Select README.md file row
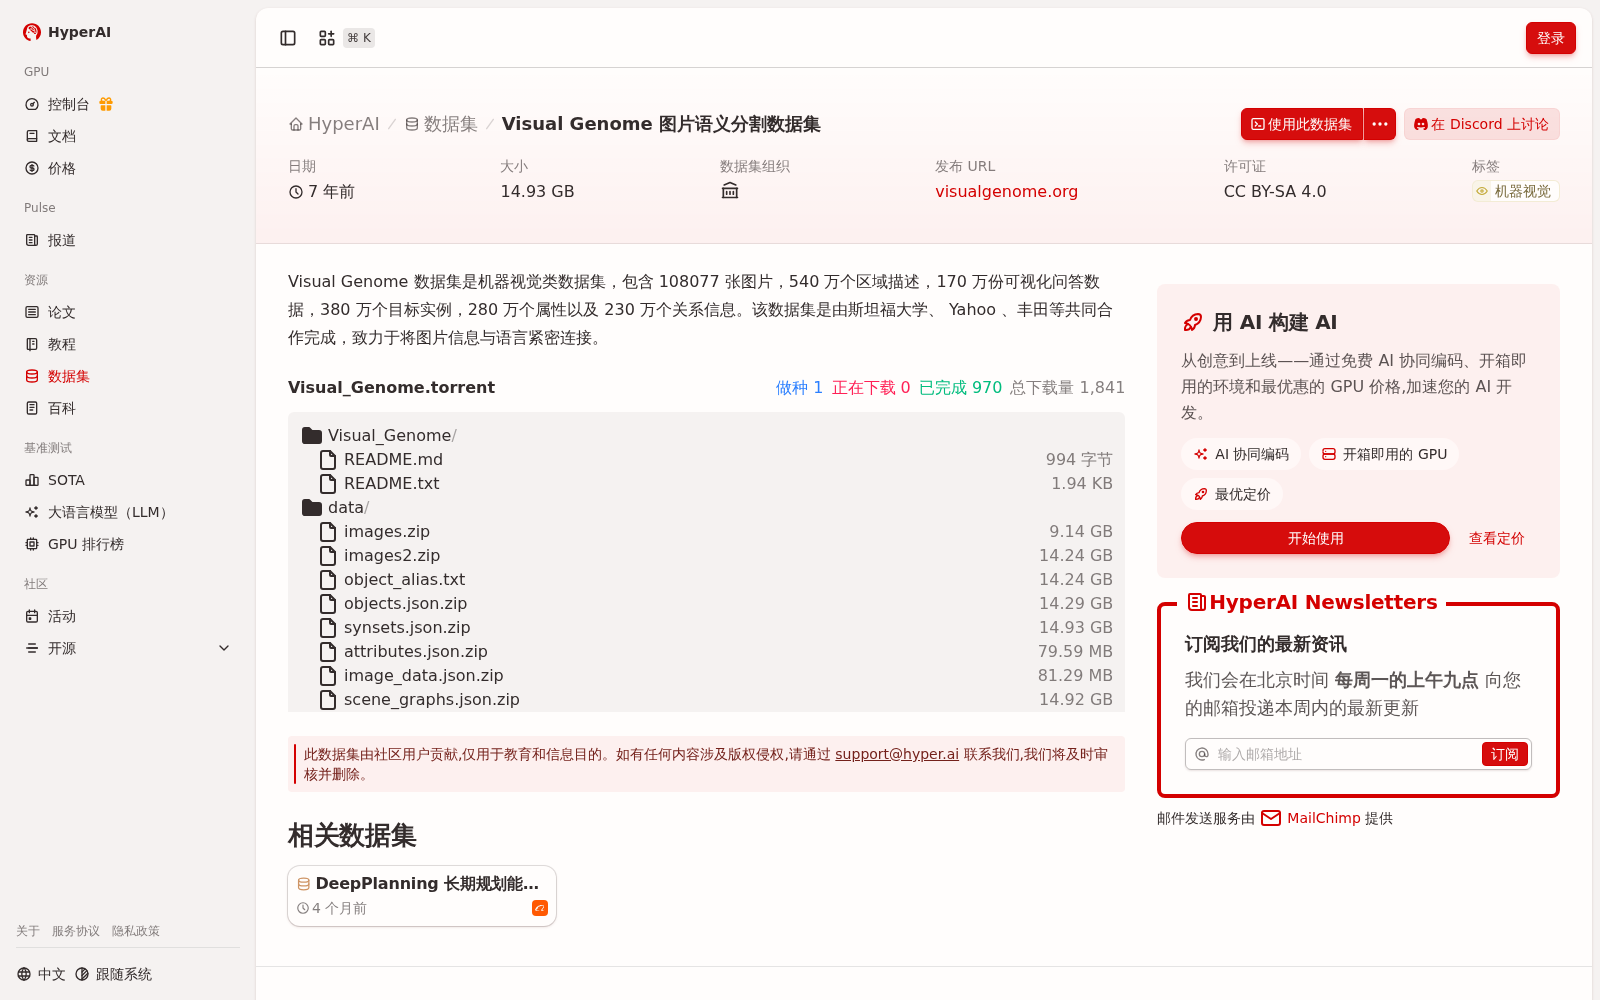1600x1000 pixels. [706, 459]
